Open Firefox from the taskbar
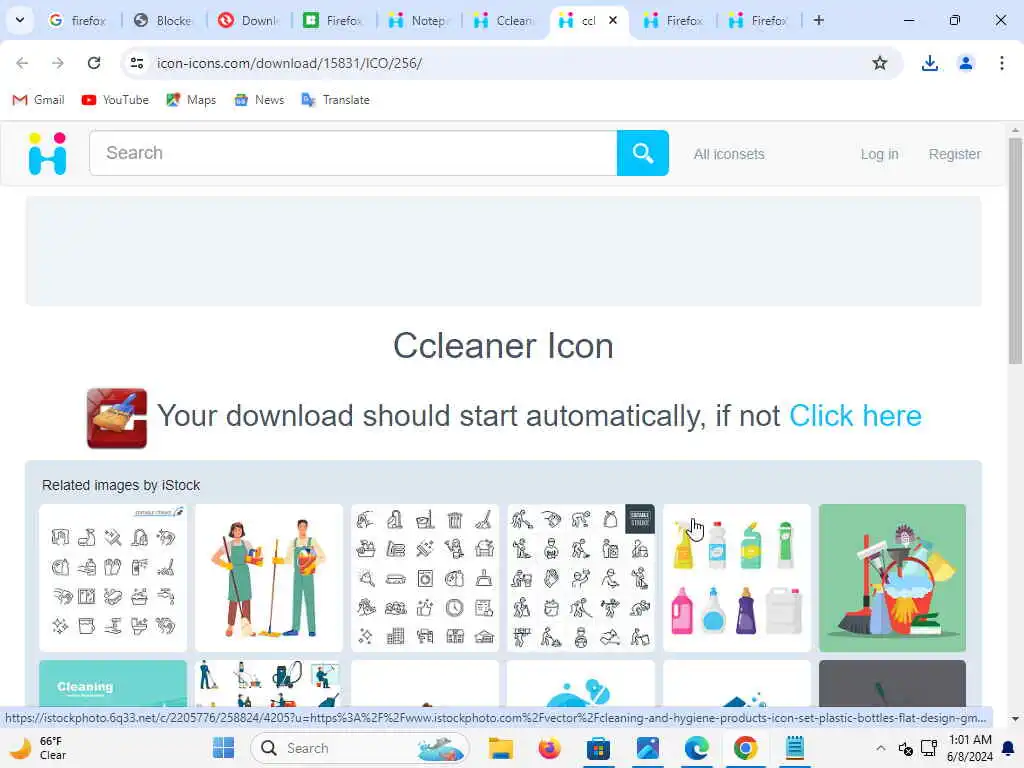The width and height of the screenshot is (1024, 768). coord(549,748)
